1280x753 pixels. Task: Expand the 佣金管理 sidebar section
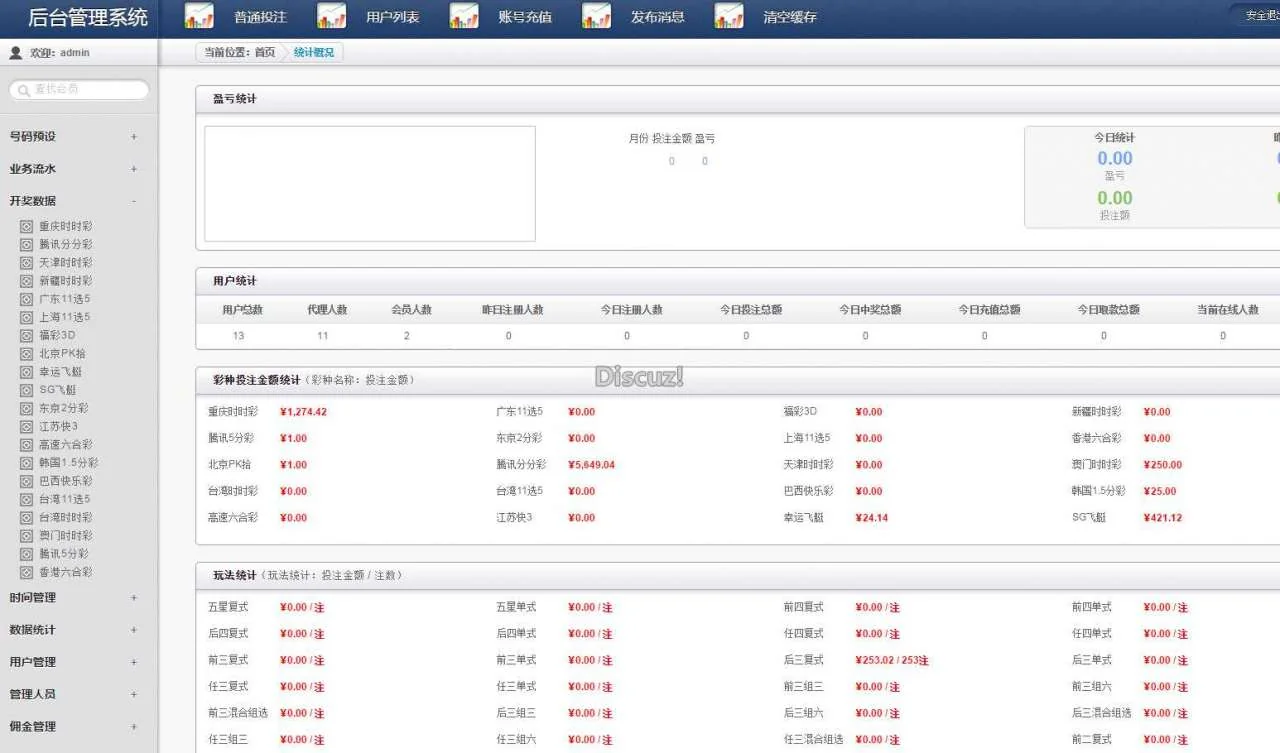click(x=134, y=727)
